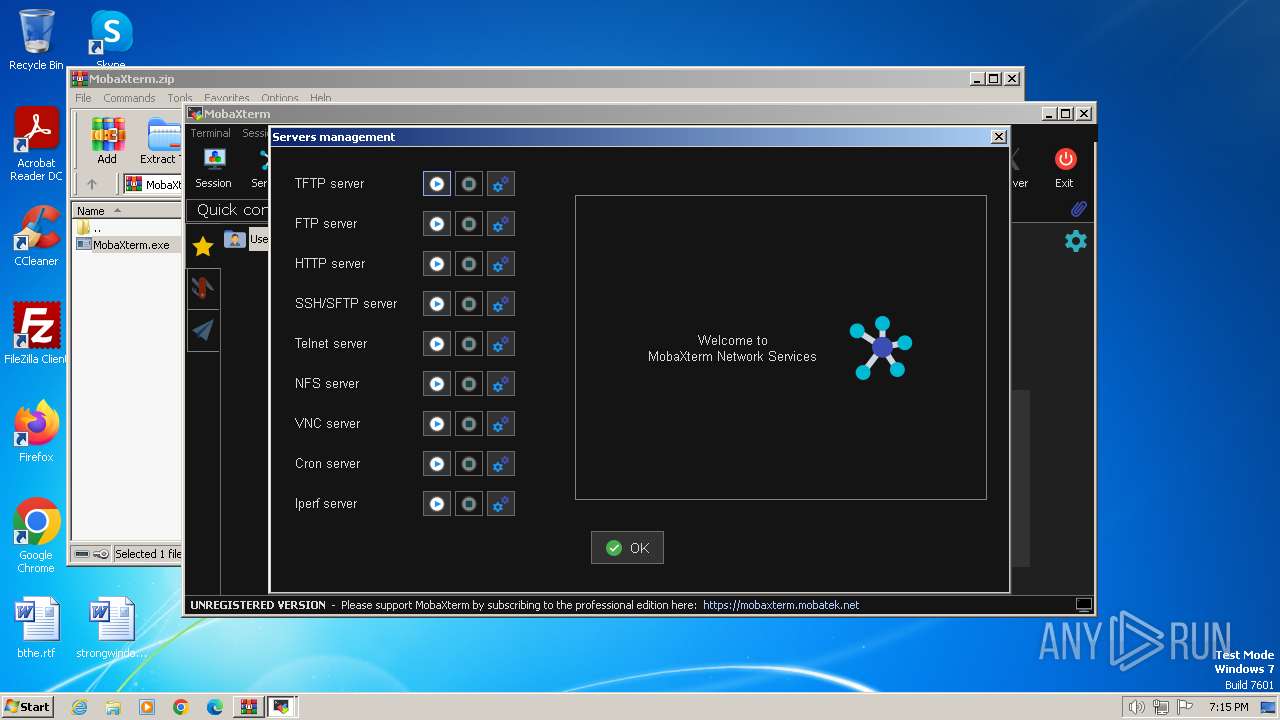The width and height of the screenshot is (1280, 720).
Task: Open the CCleaner desktop shortcut
Action: [36, 236]
